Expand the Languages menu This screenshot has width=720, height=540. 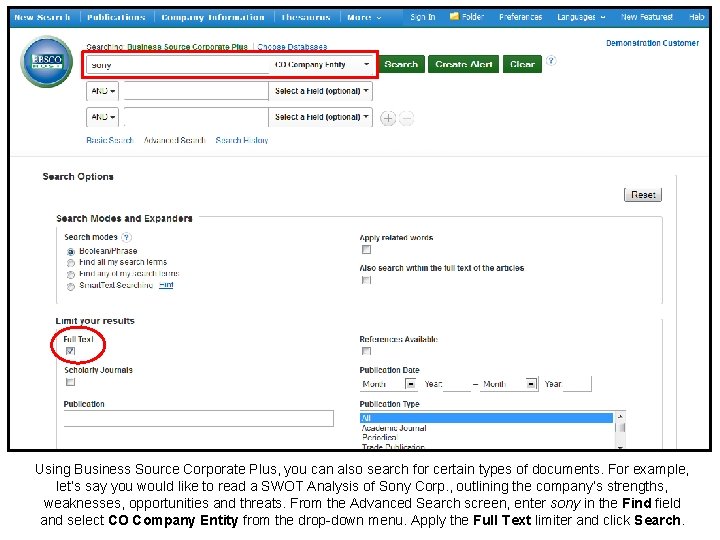tap(581, 17)
